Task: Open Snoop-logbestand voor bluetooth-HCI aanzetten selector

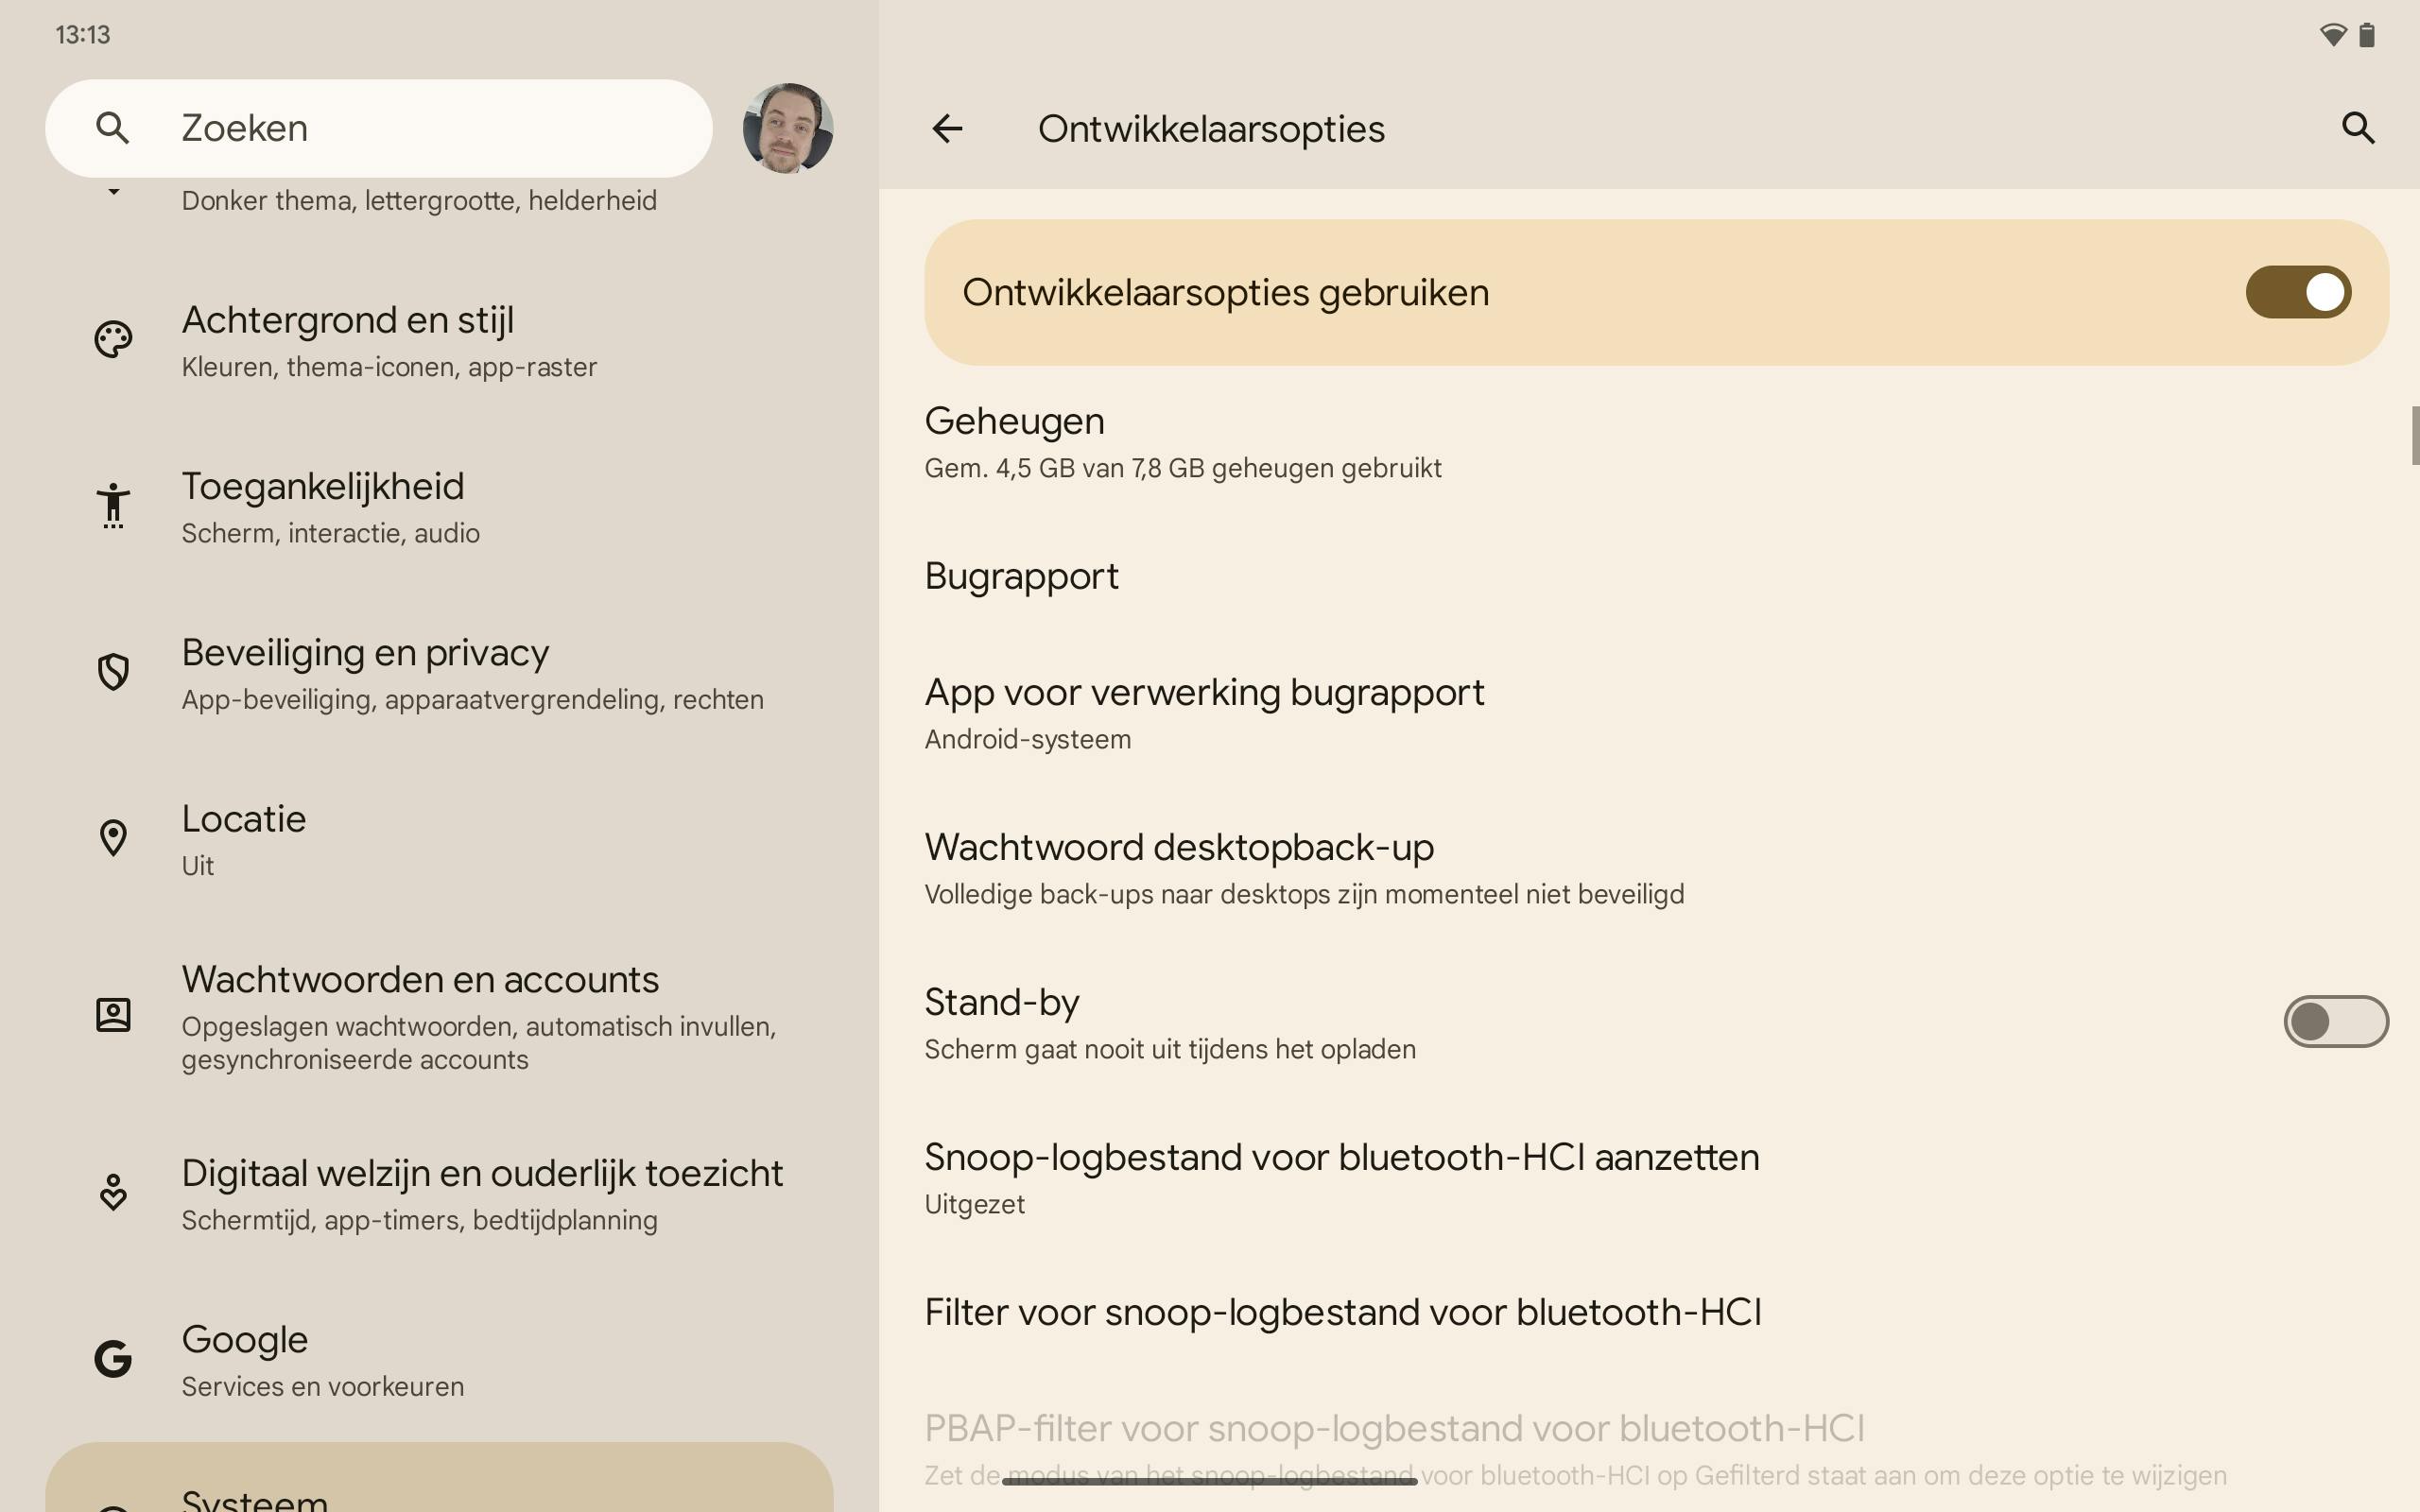Action: [x=1340, y=1177]
